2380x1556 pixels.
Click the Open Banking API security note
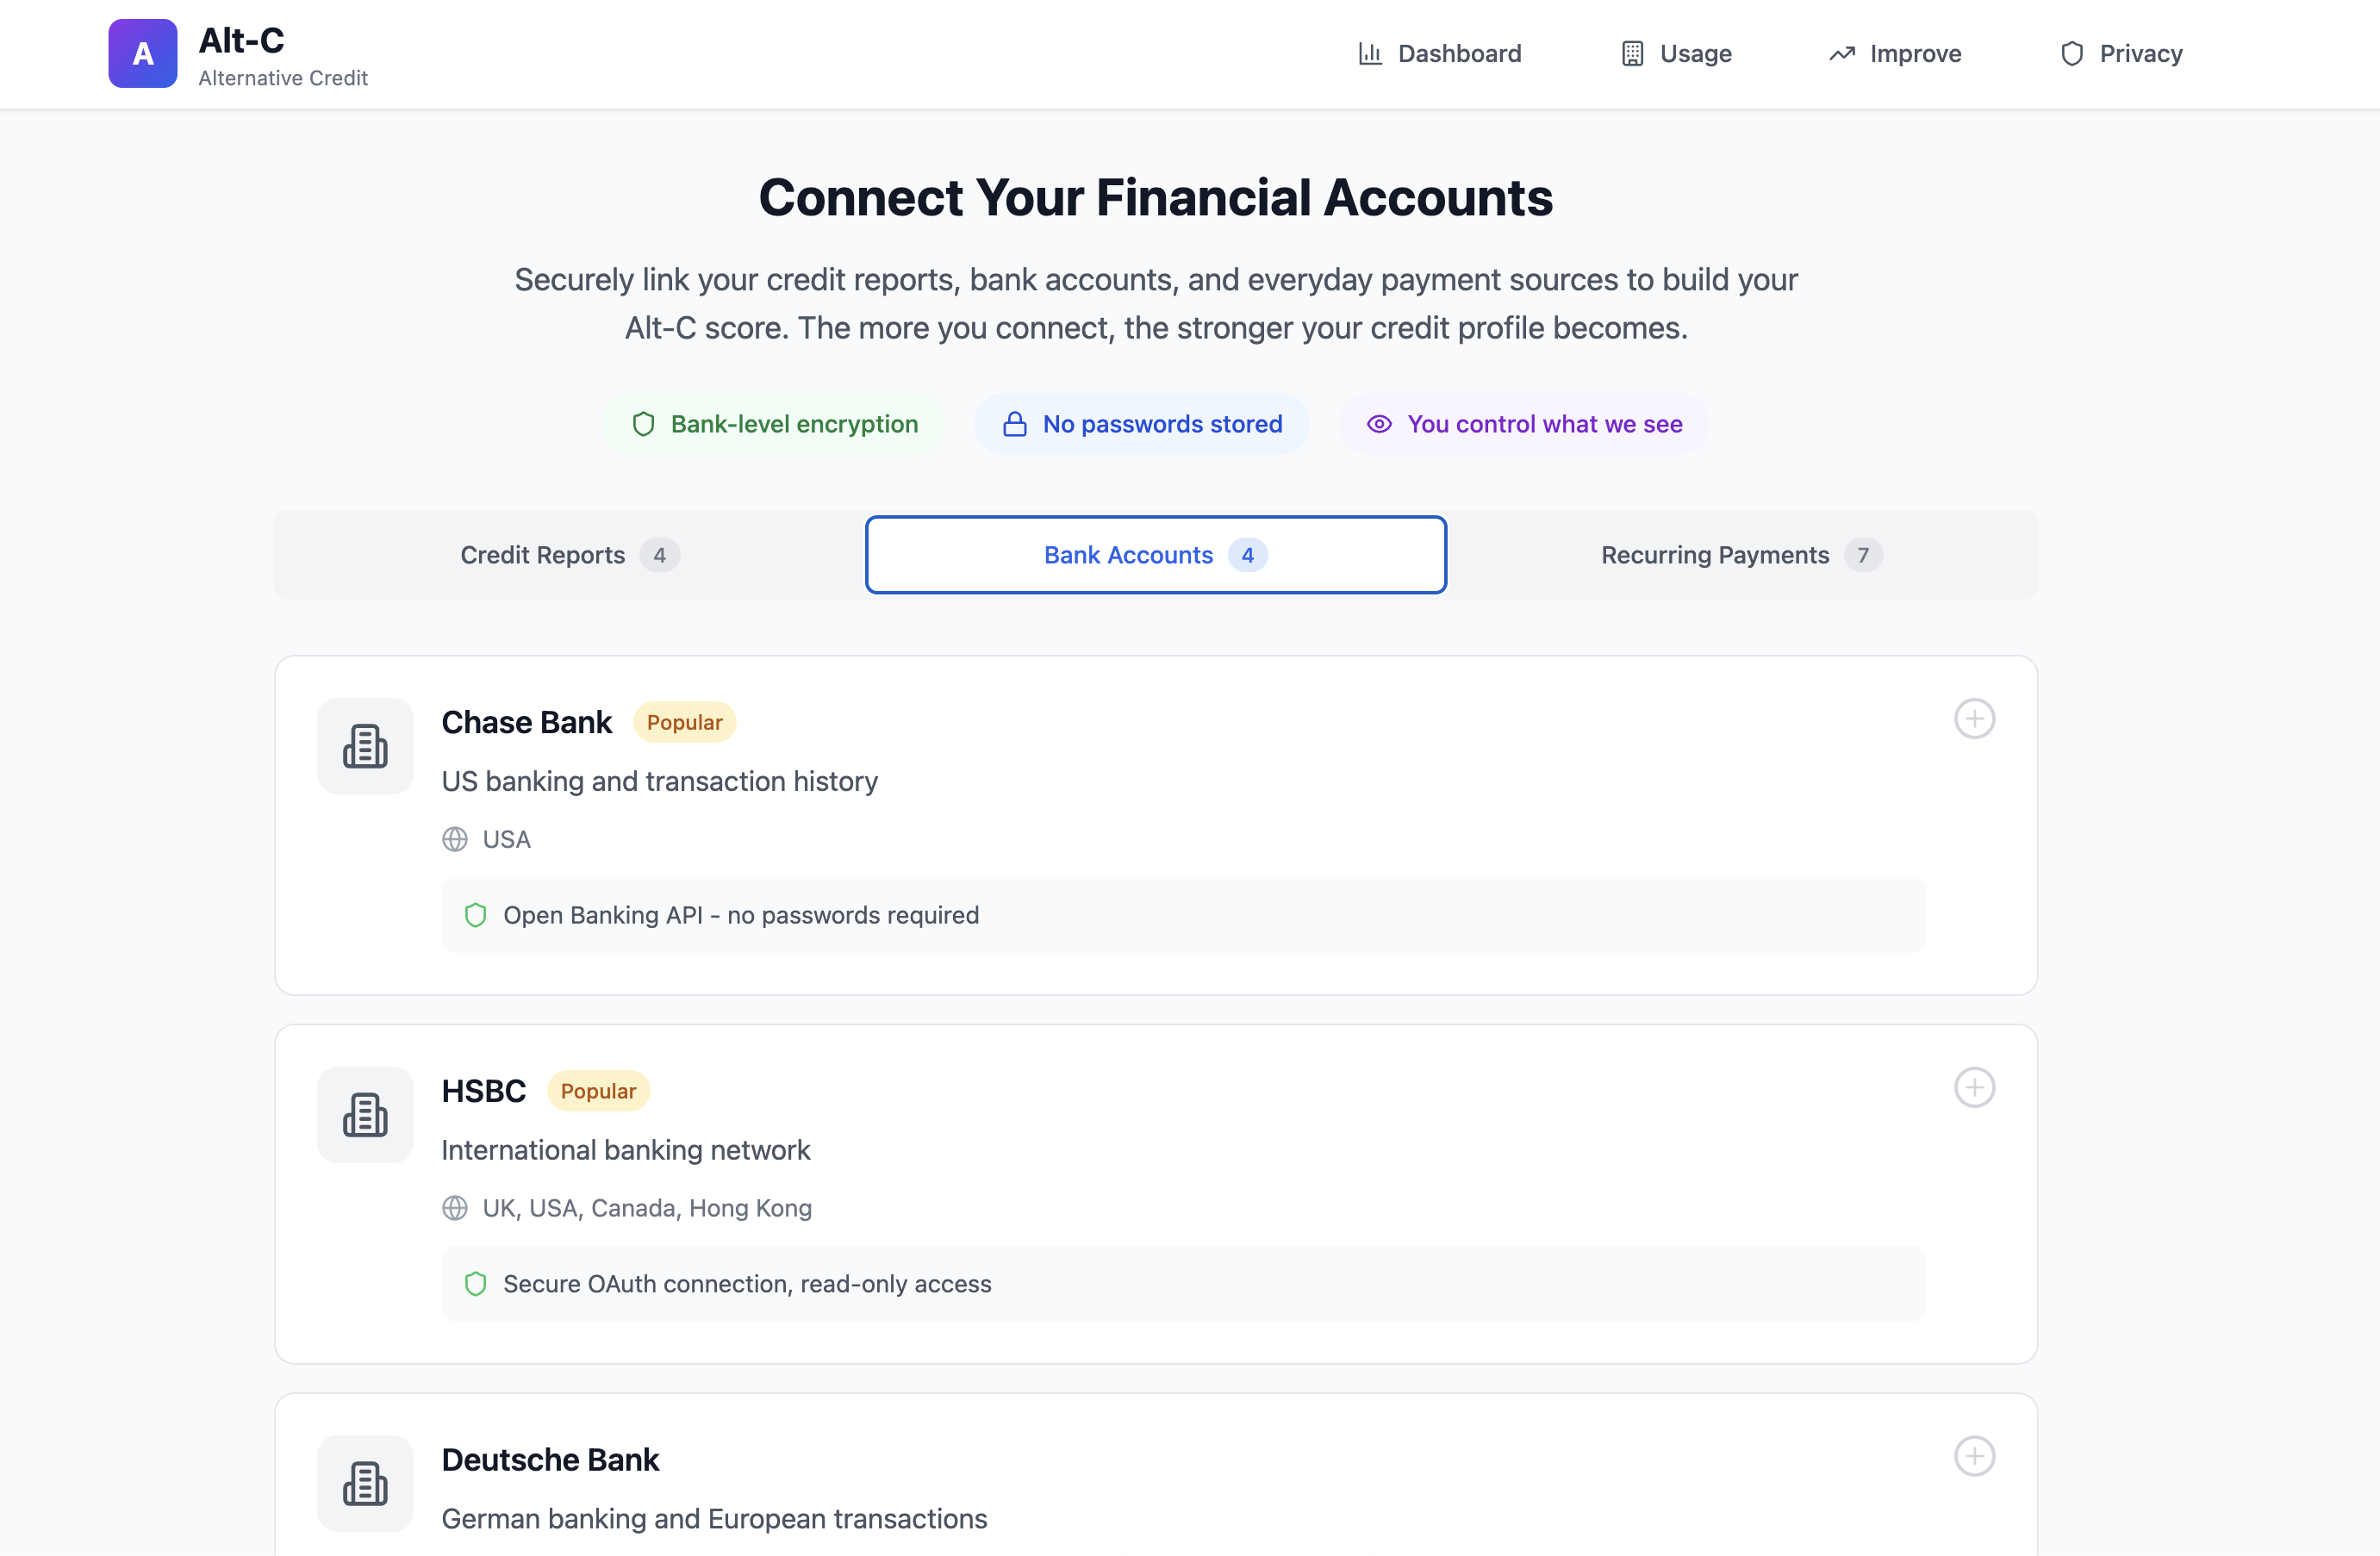point(1183,916)
